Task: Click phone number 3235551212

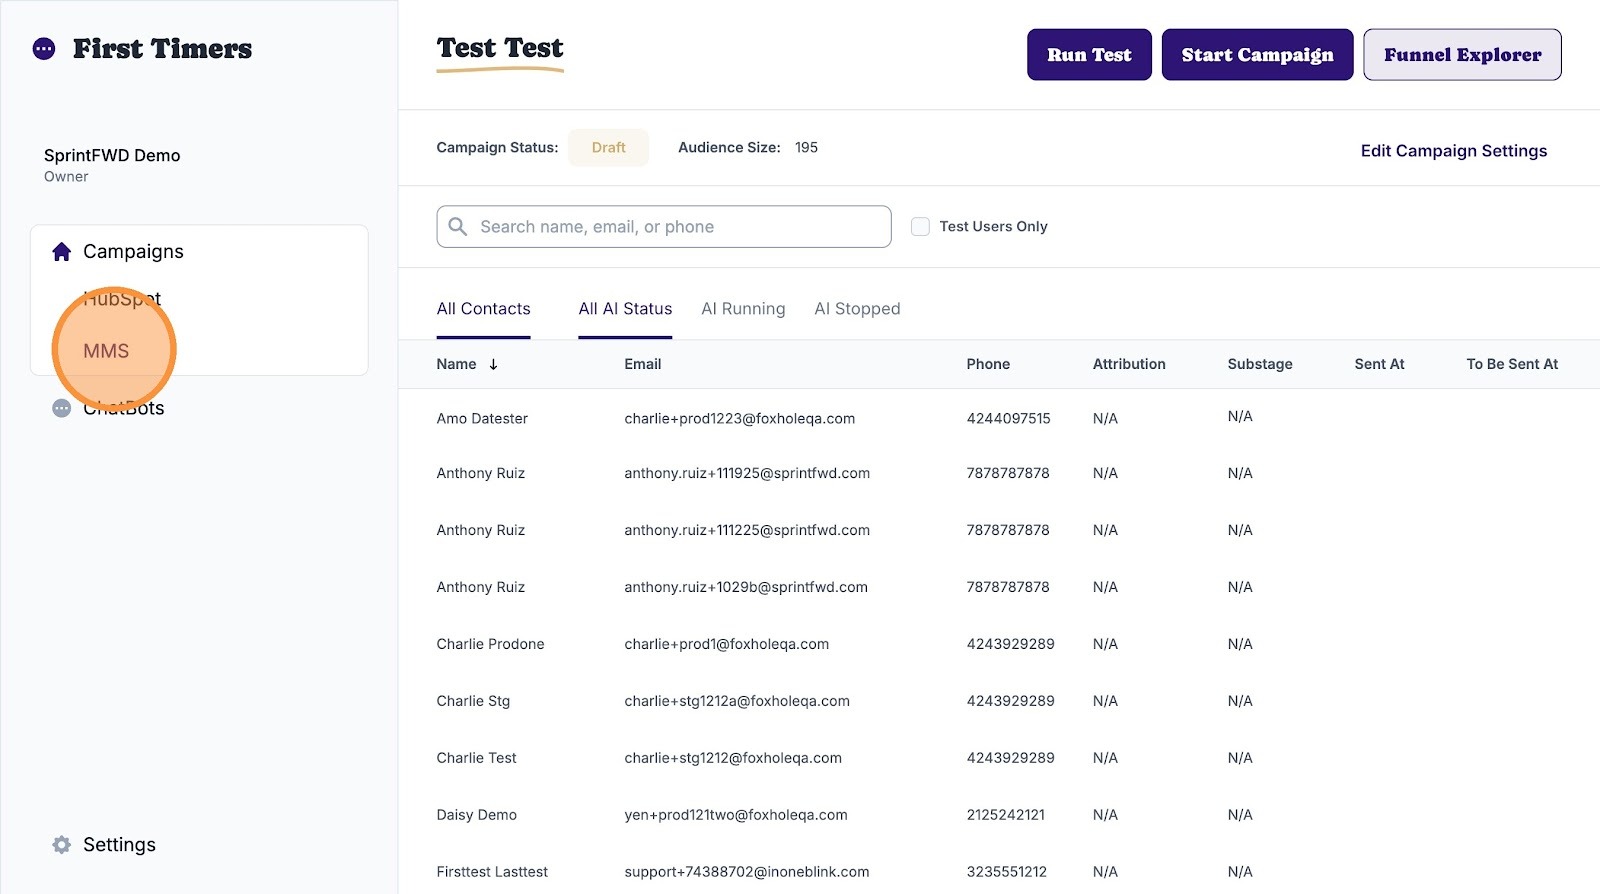Action: (x=1006, y=873)
